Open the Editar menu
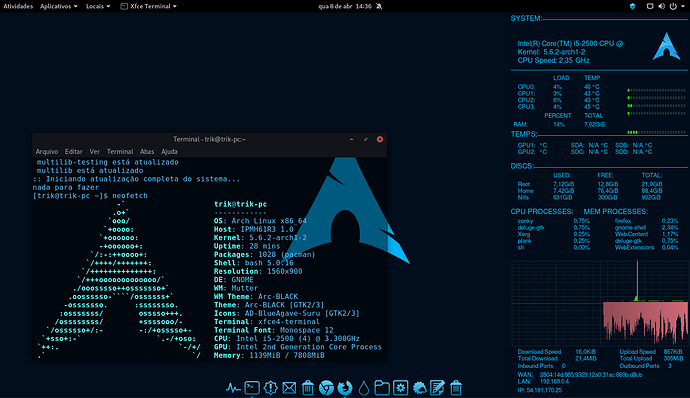Image resolution: width=690 pixels, height=398 pixels. 73,151
